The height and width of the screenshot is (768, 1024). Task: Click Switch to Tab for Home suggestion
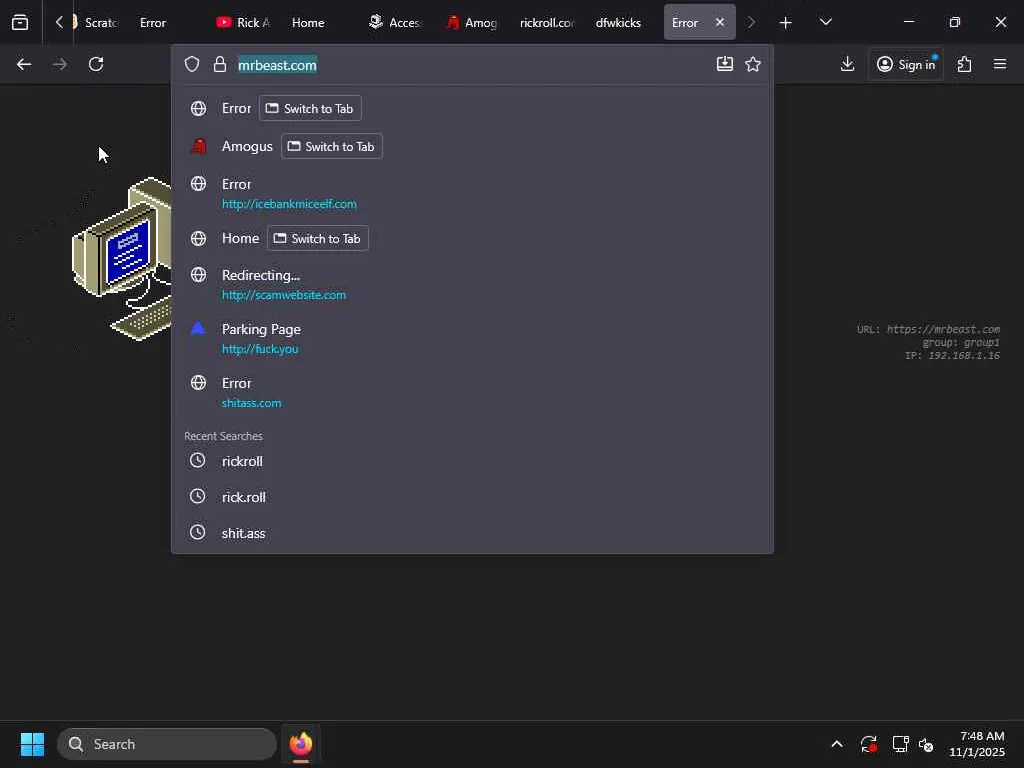coord(318,238)
